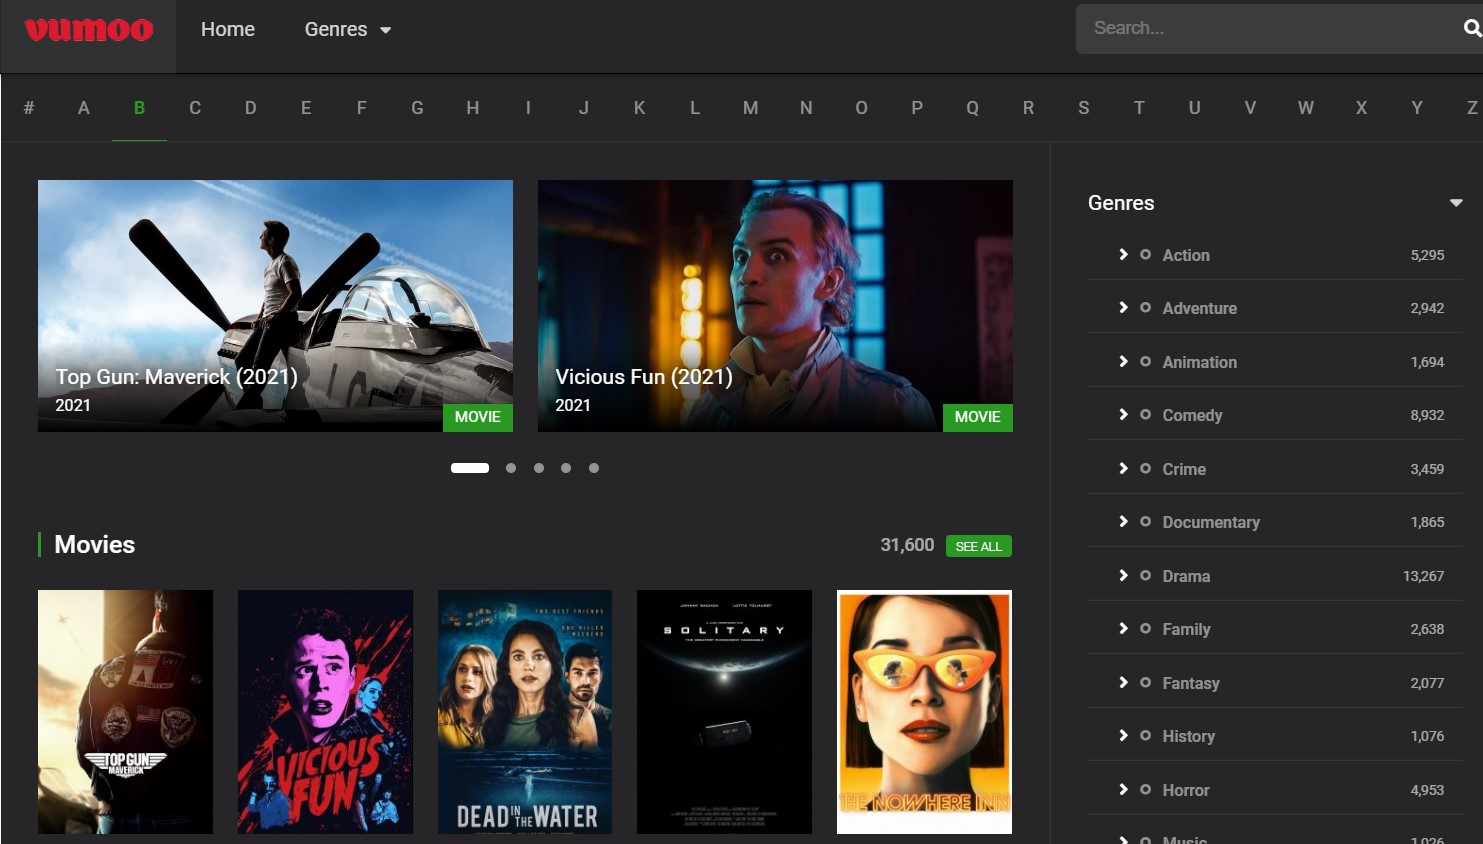Open Vicious Fun movie poster

[x=325, y=712]
